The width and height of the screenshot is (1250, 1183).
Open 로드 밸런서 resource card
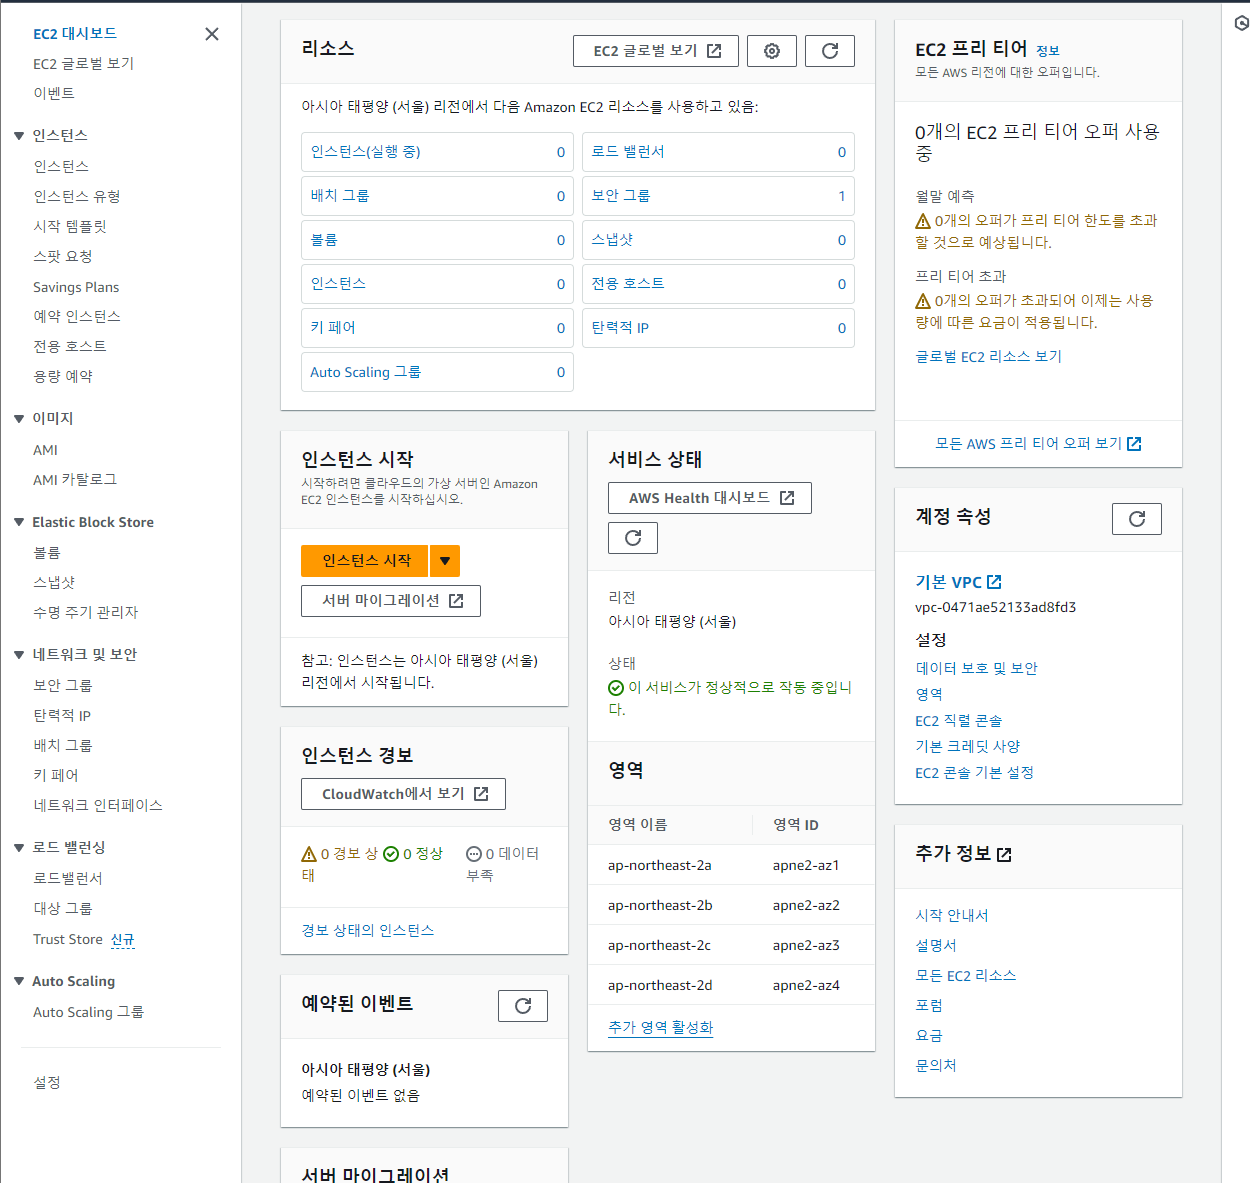tap(718, 152)
